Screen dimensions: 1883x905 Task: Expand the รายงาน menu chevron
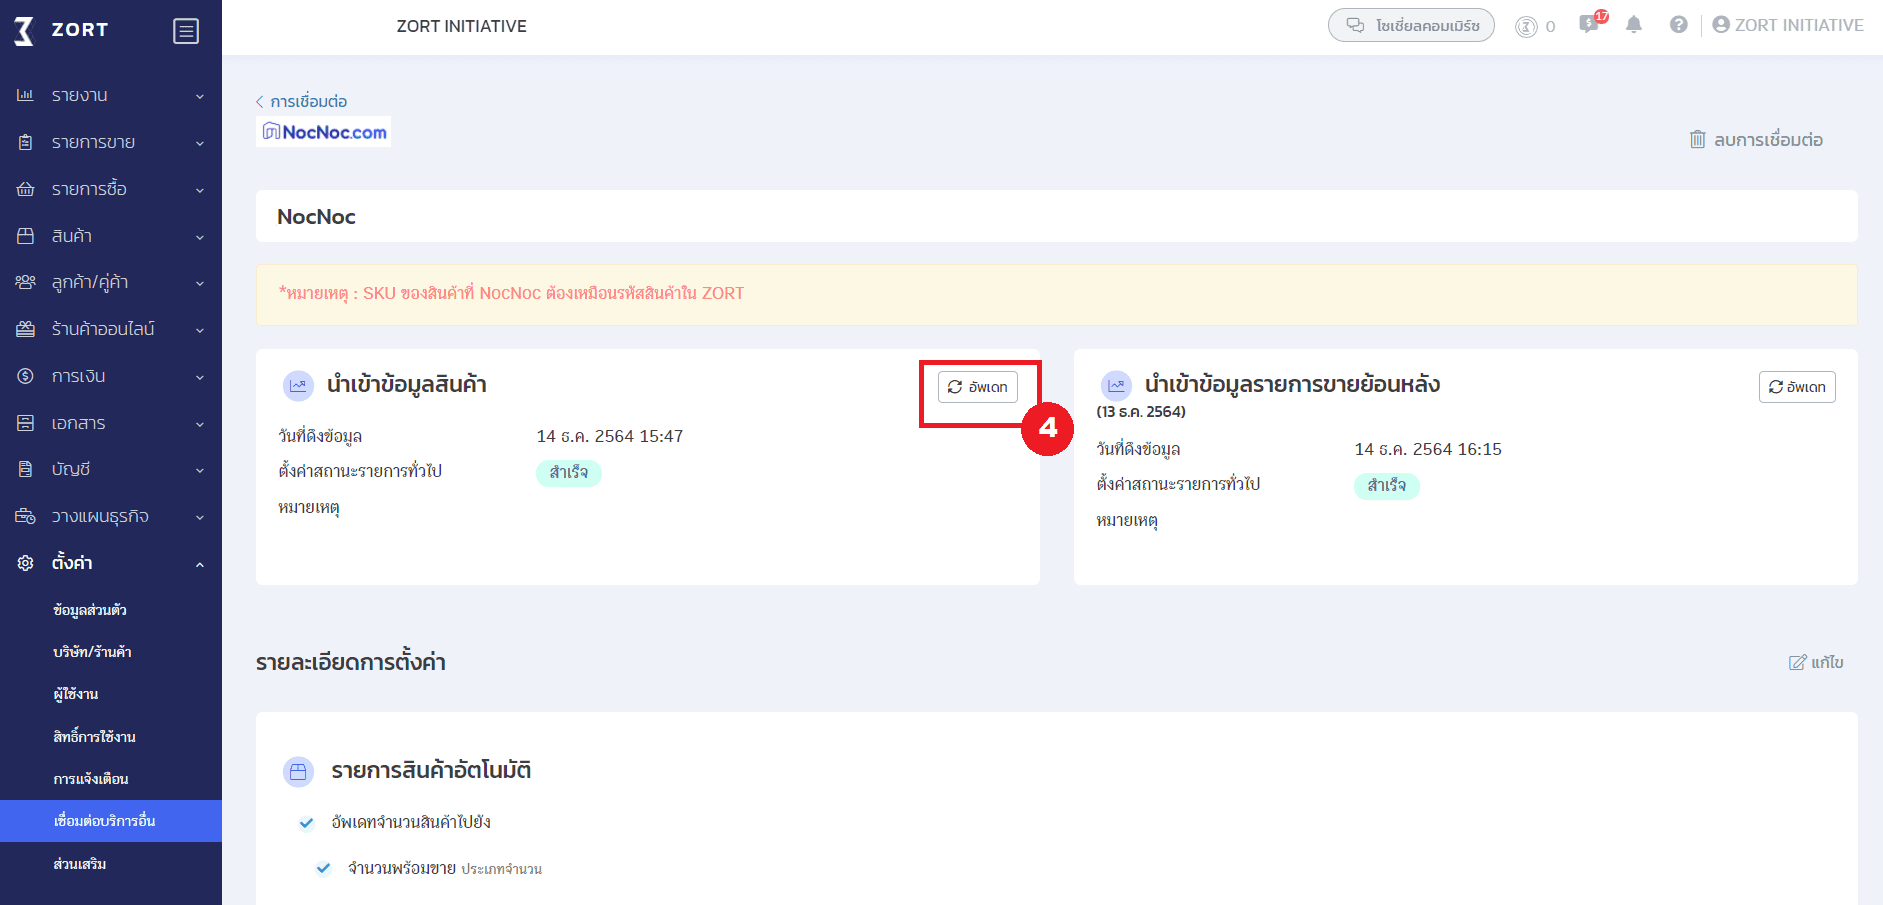(200, 96)
